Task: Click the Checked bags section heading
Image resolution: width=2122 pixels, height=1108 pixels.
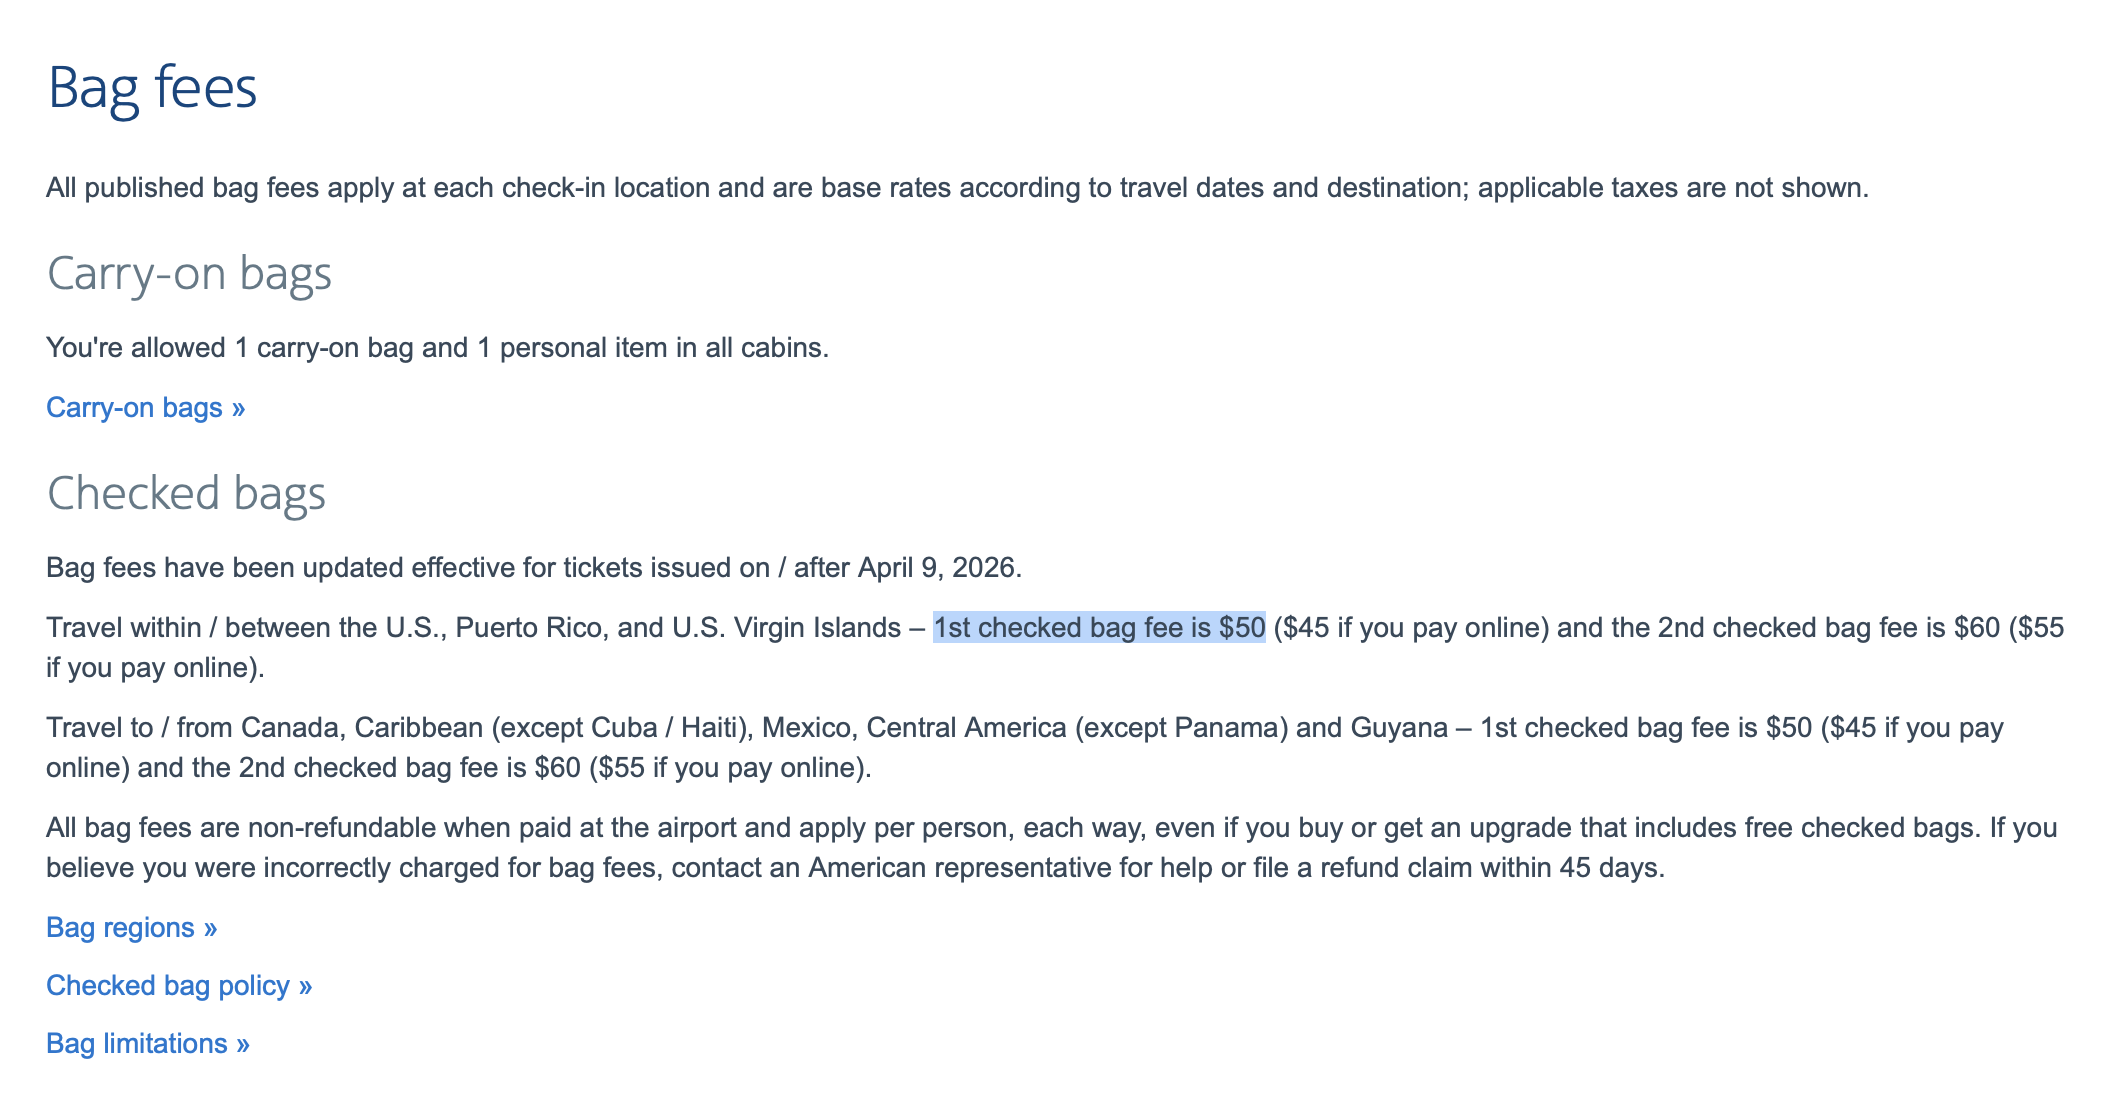Action: (x=186, y=494)
